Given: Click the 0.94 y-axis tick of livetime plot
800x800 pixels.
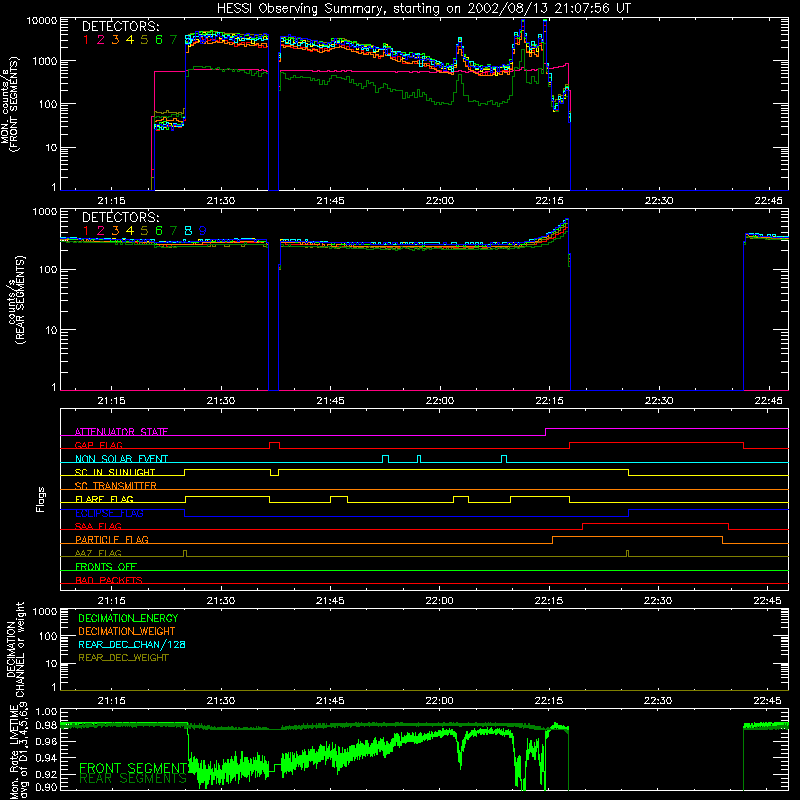Looking at the screenshot, I should (46, 758).
